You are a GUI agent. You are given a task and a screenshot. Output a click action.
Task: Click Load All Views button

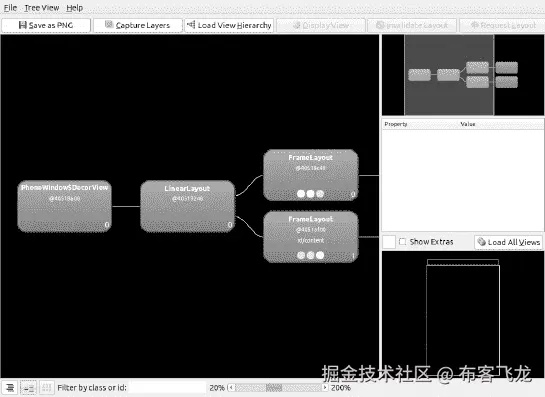tap(509, 242)
